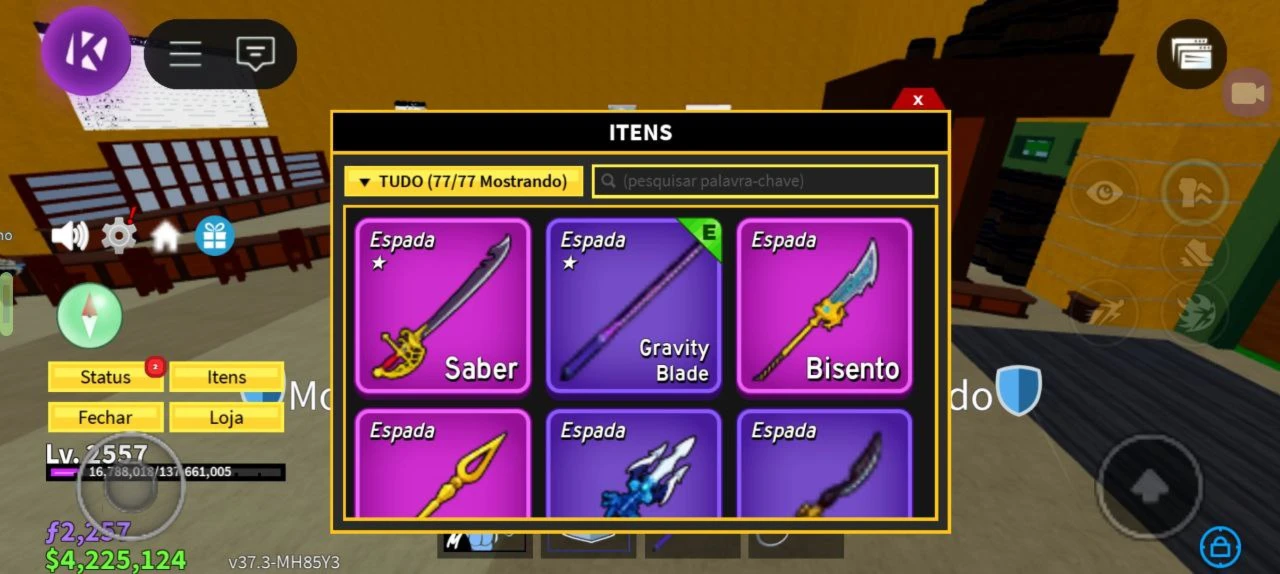This screenshot has height=574, width=1280.
Task: Close the Itens window with red X
Action: pos(918,99)
